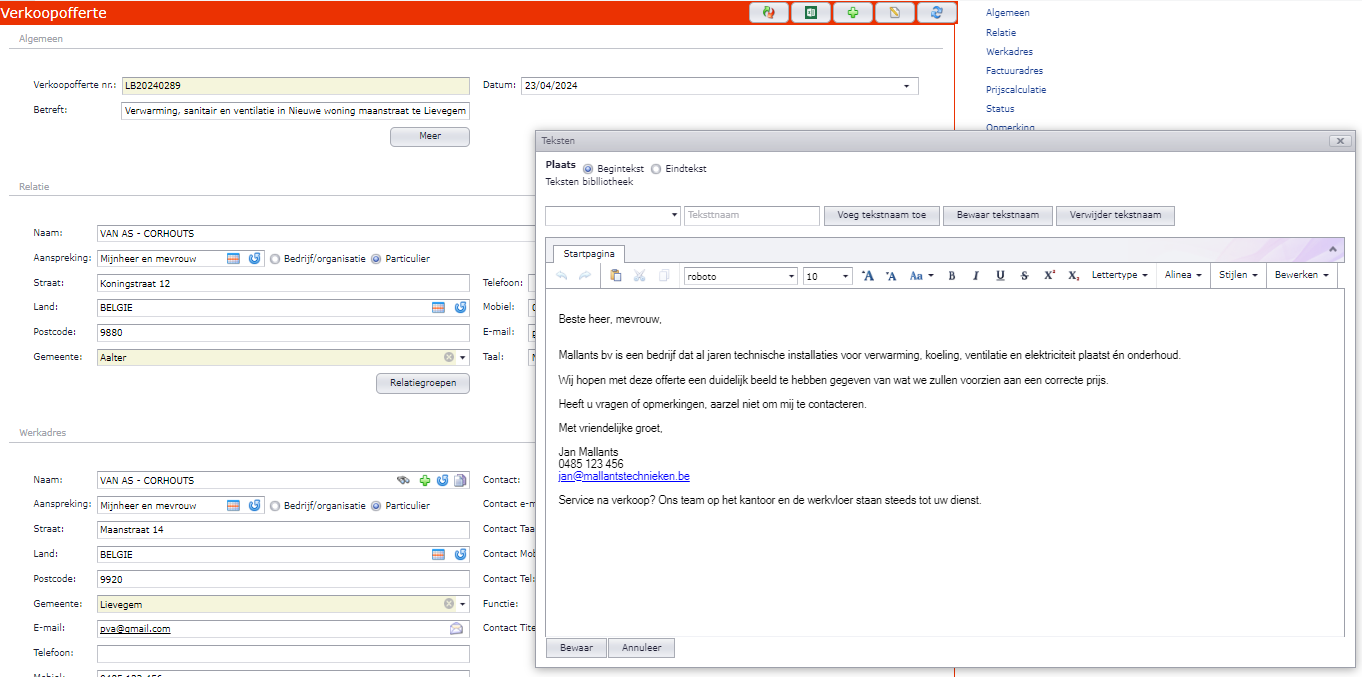This screenshot has height=677, width=1362.
Task: Click the copy icon in the editor toolbar
Action: (x=664, y=276)
